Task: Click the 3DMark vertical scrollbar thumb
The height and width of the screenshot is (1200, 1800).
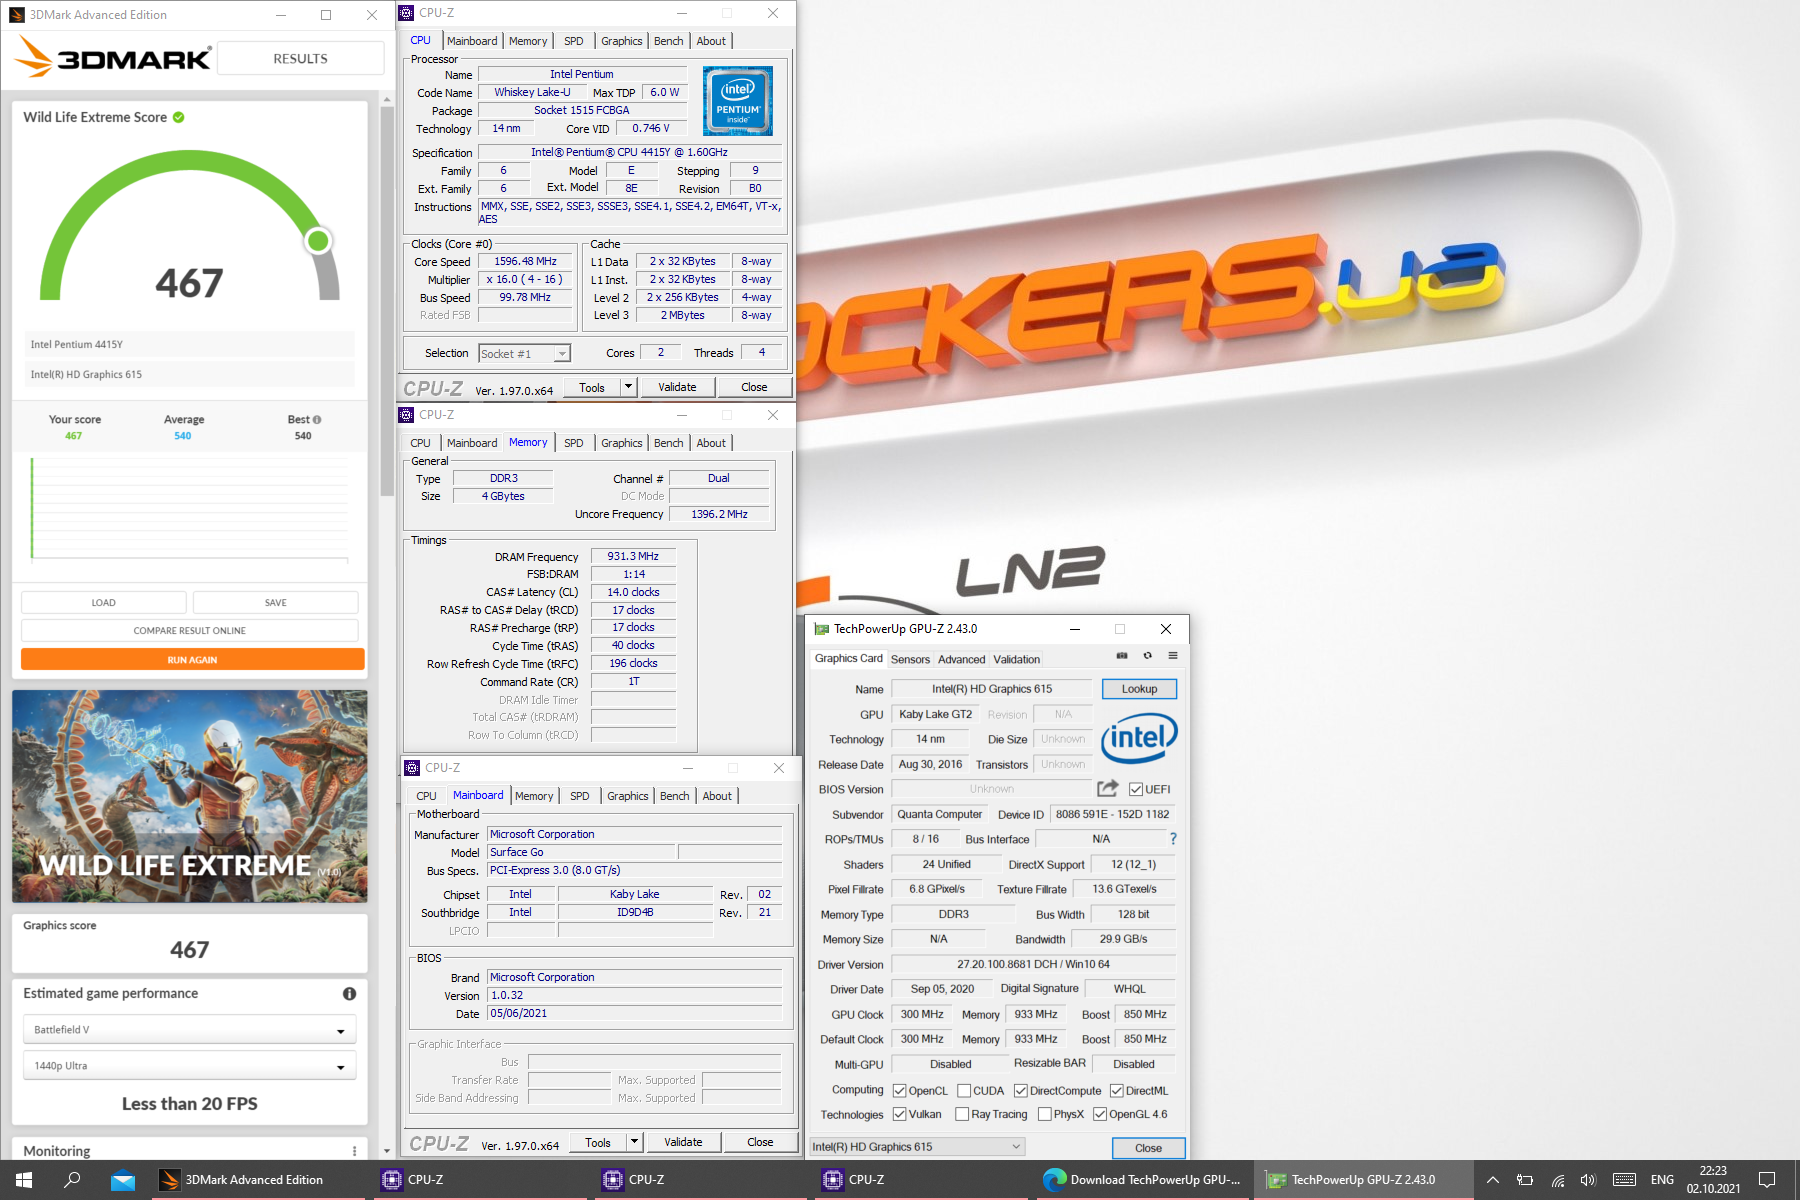Action: pos(387,300)
